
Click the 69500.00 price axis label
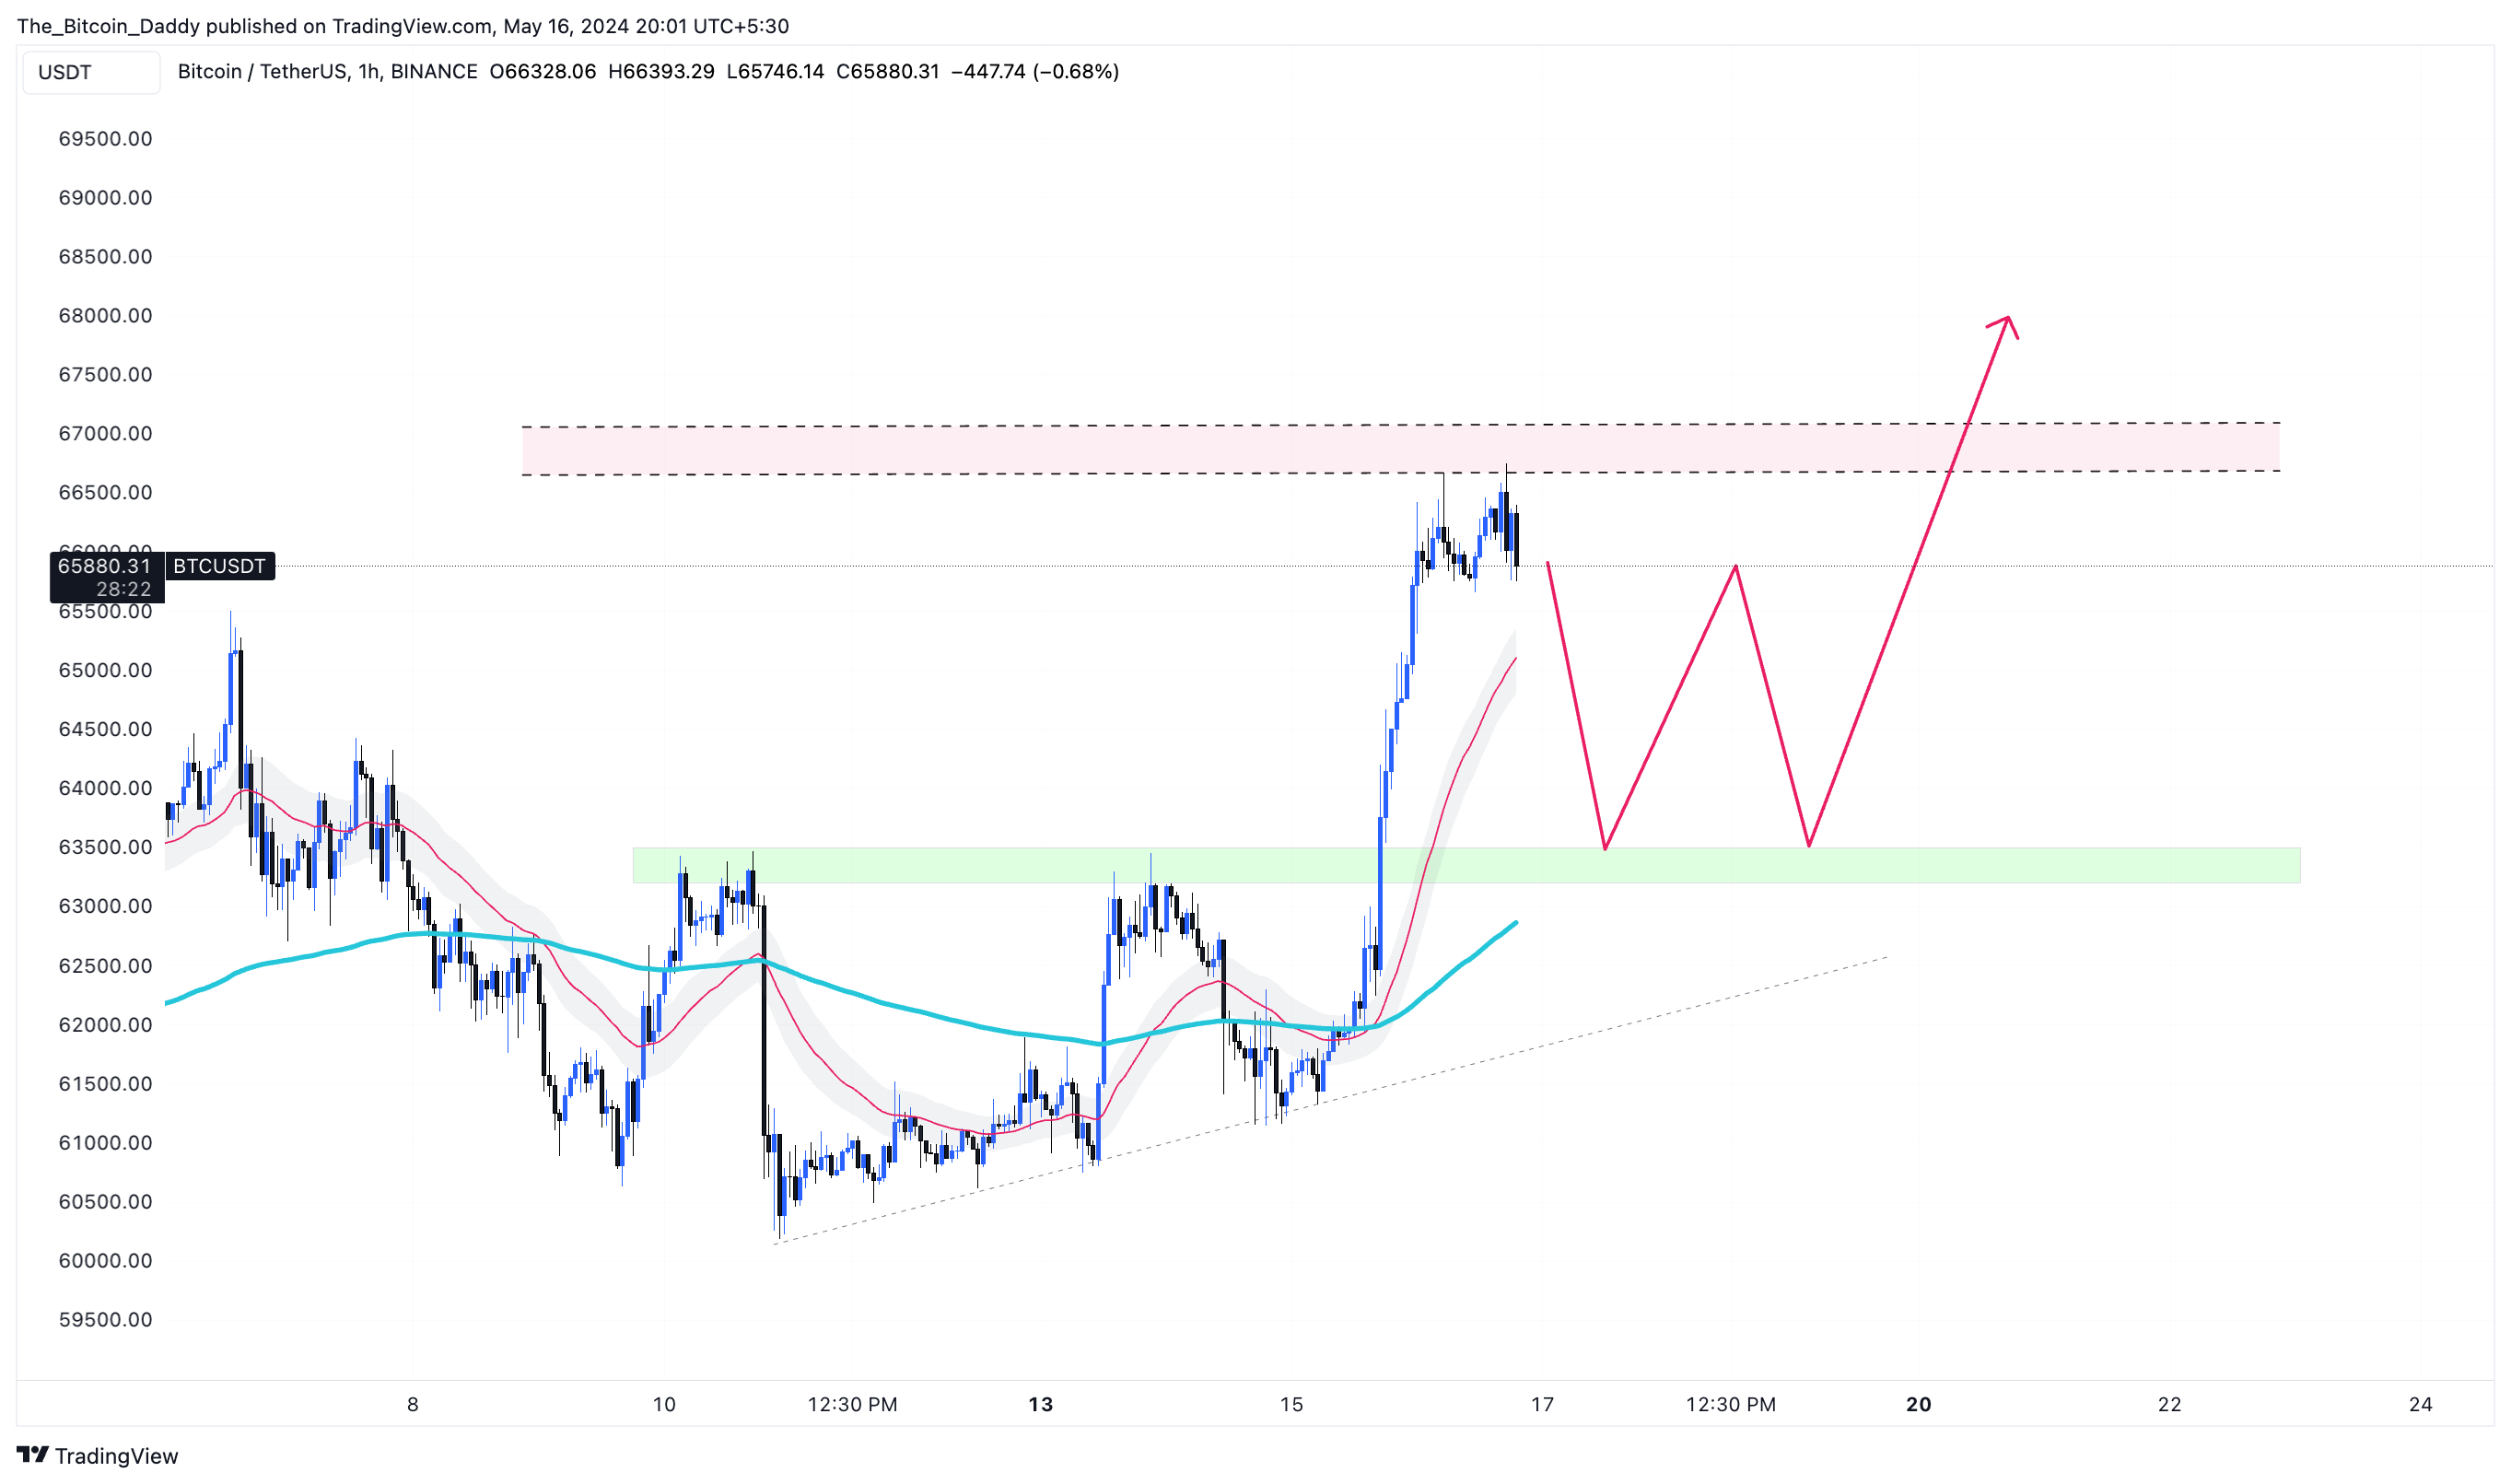106,139
